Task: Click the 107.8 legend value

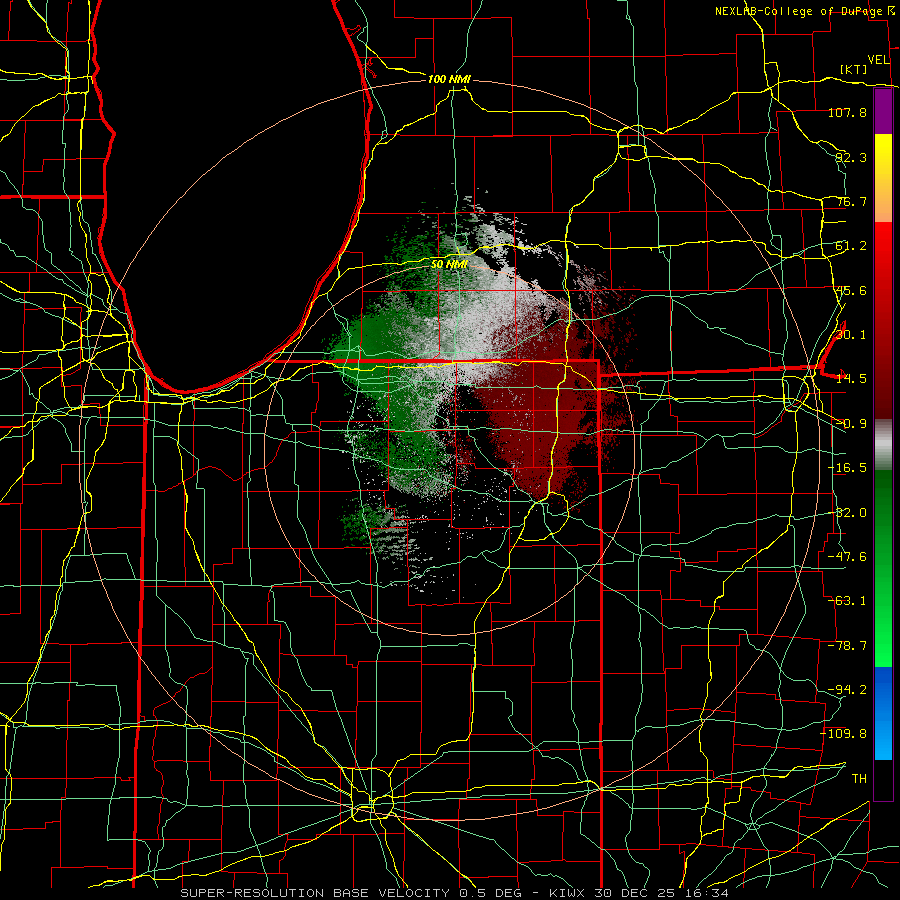Action: coord(847,112)
